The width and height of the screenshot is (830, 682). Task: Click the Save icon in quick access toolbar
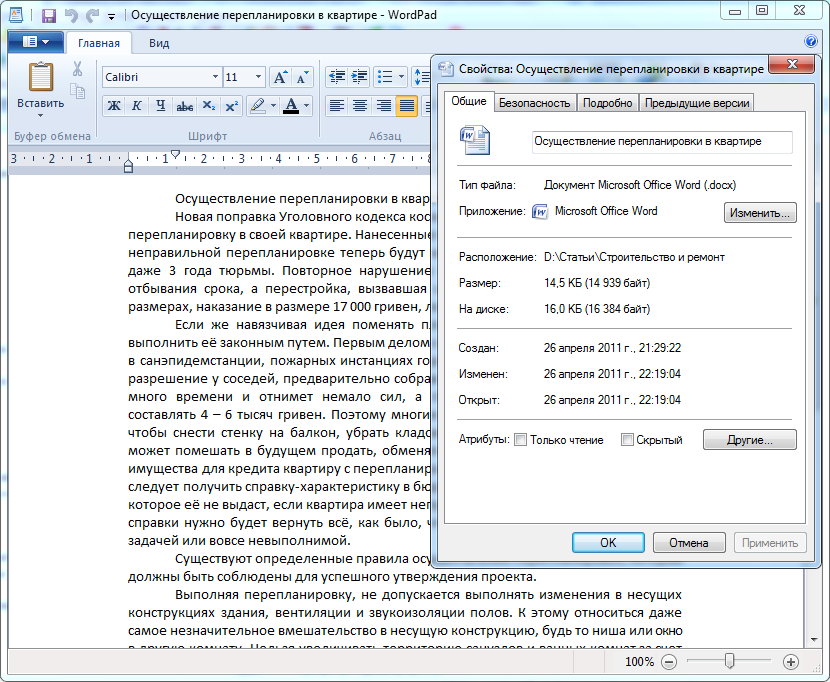49,15
